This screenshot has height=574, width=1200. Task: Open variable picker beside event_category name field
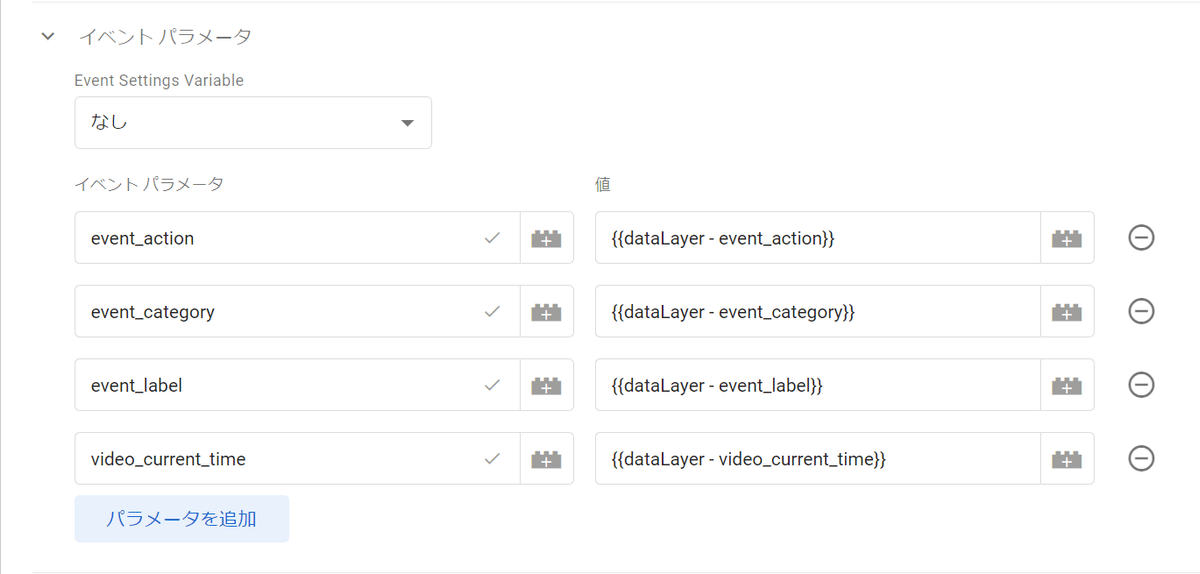coord(546,312)
